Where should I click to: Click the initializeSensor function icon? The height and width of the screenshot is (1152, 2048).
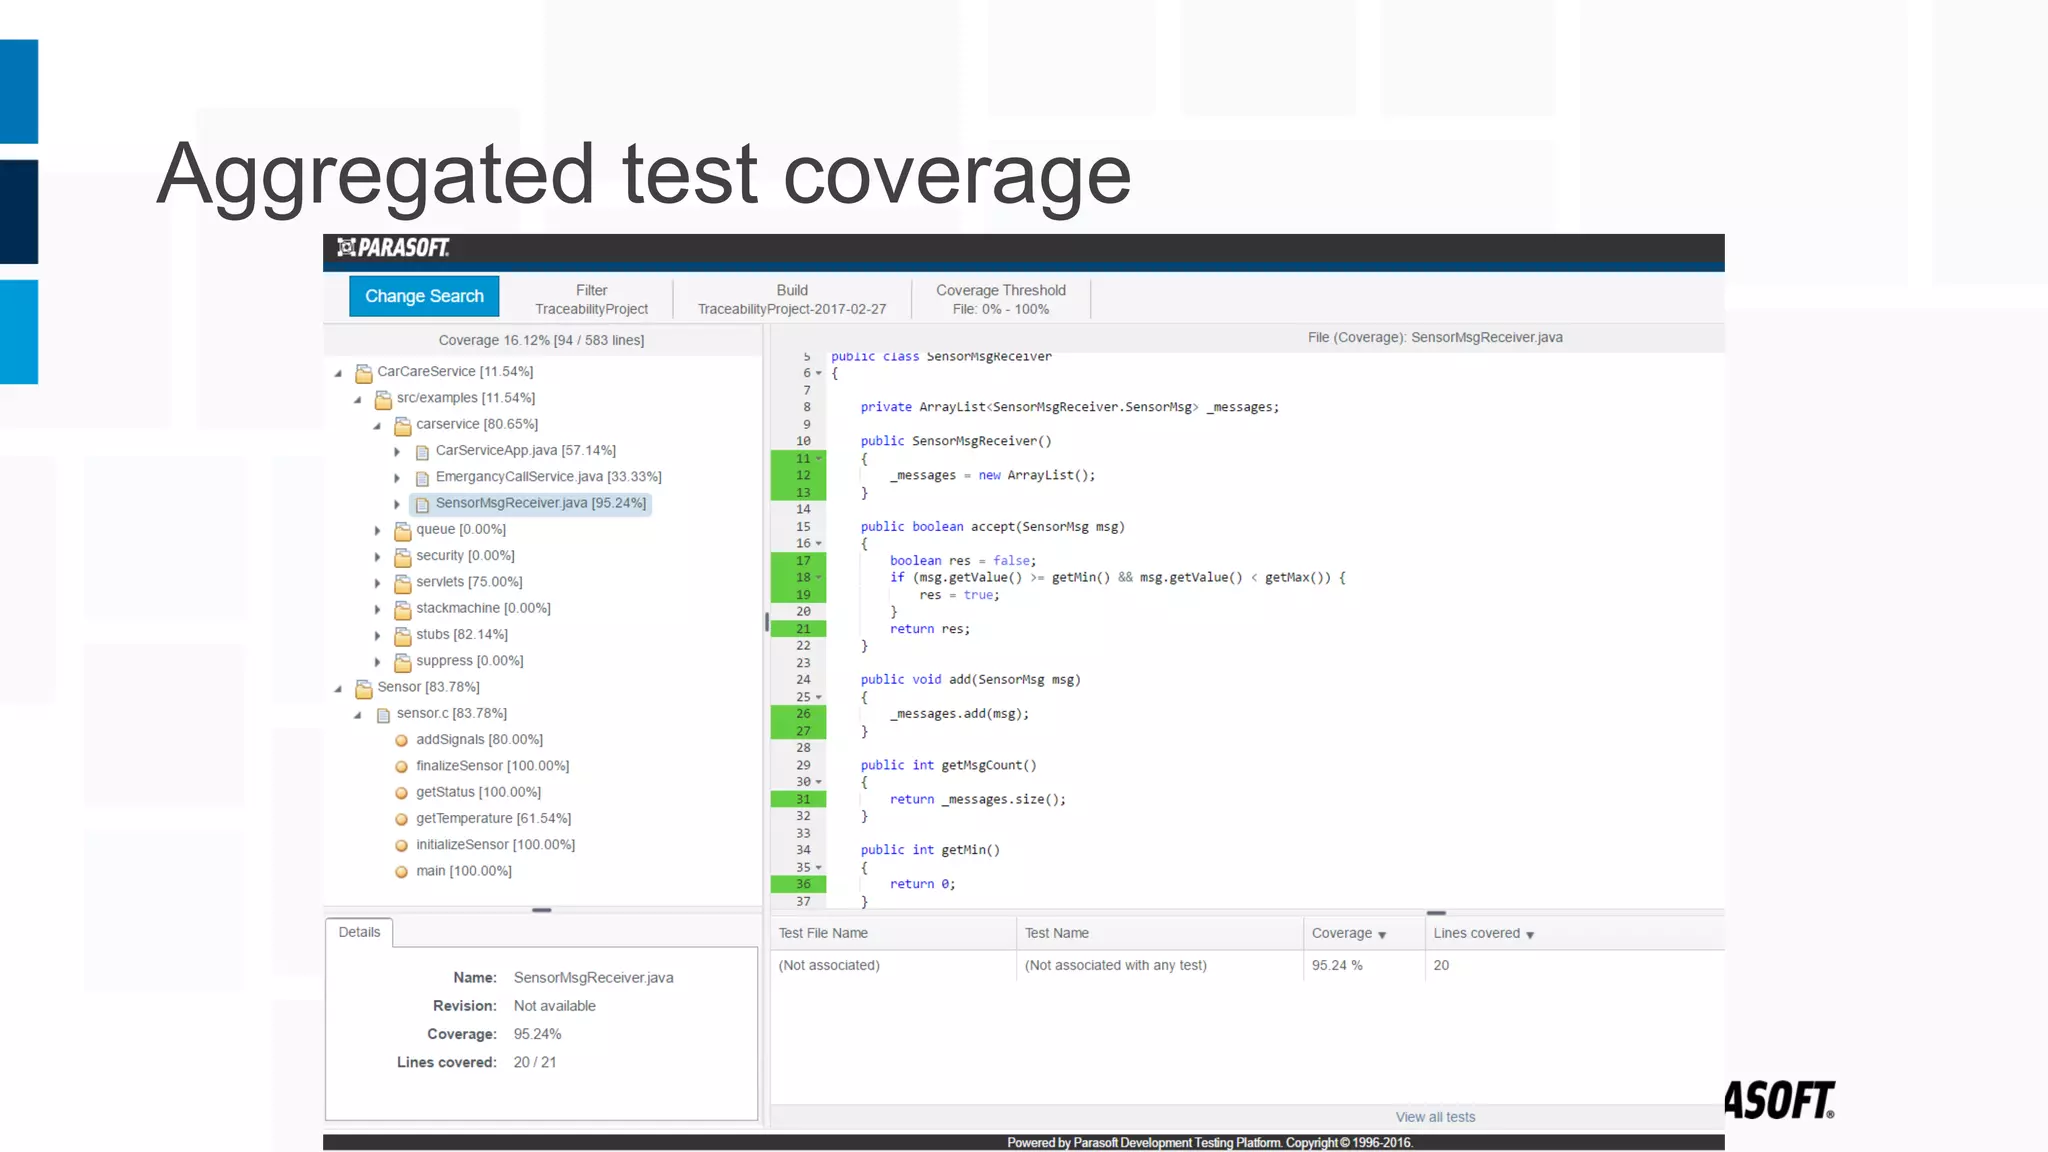tap(401, 846)
